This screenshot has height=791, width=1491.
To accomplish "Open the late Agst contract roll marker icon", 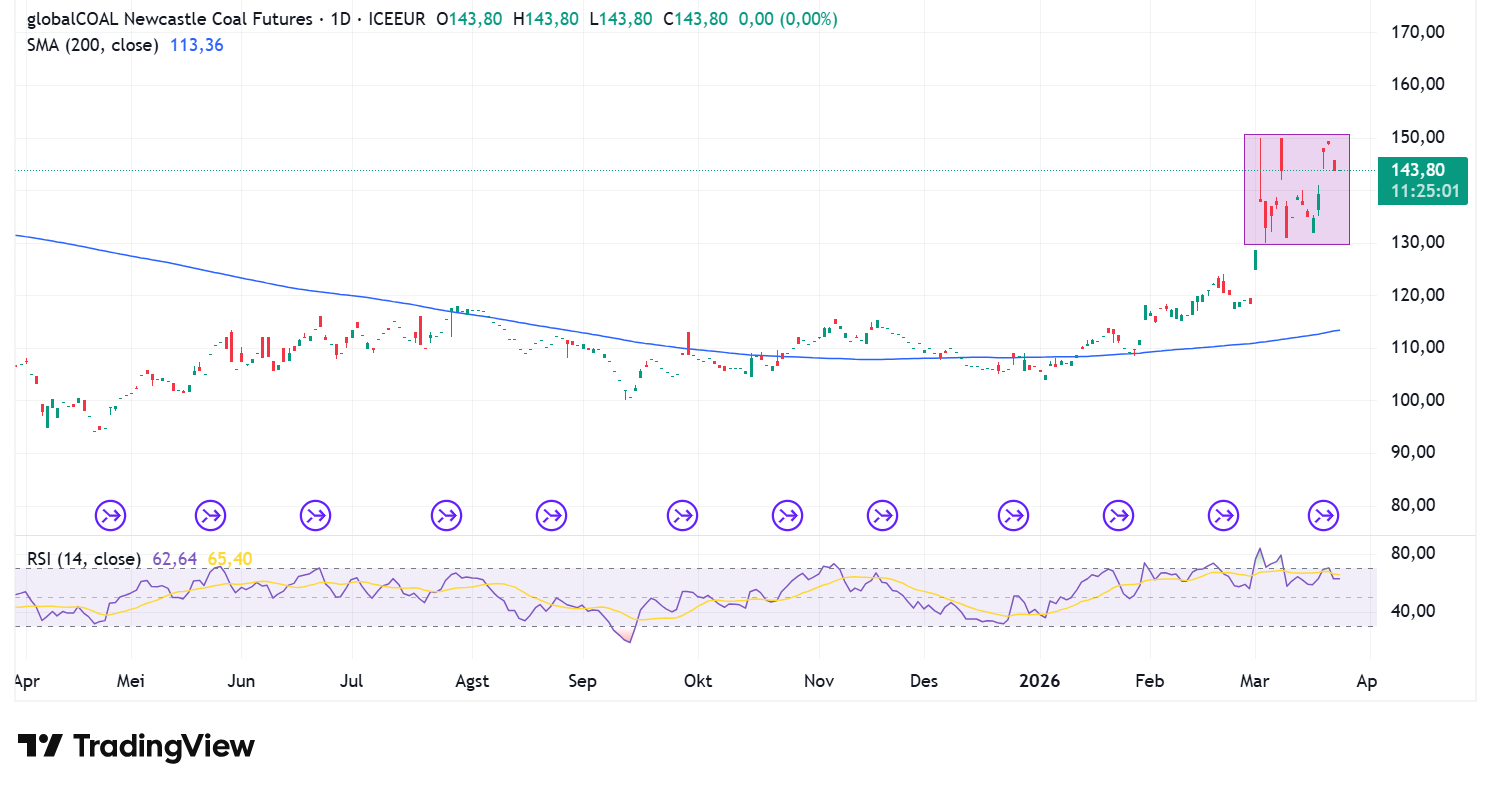I will pos(551,516).
